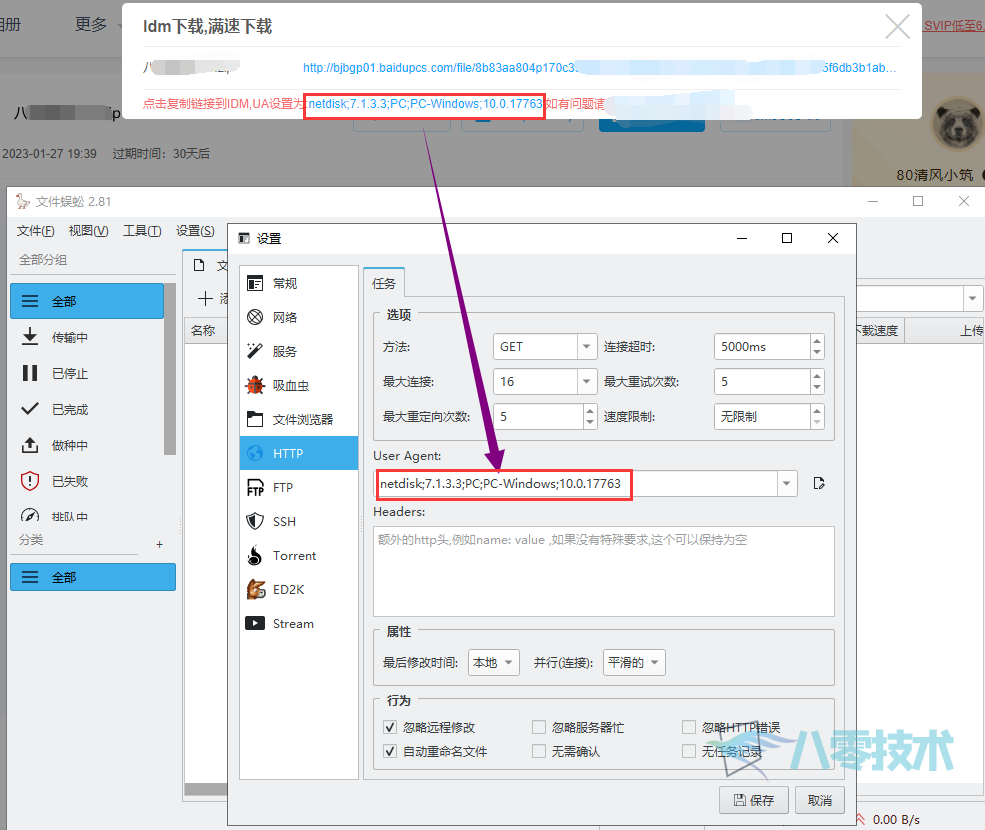
Task: Click the plus add icon in main toolbar
Action: (205, 298)
